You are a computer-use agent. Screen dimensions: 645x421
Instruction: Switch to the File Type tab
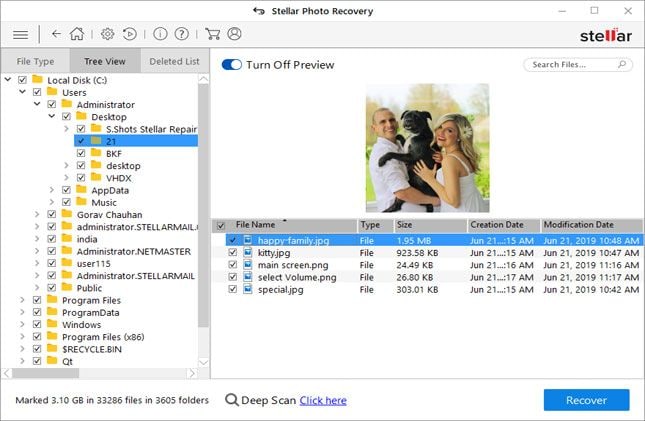tap(35, 61)
